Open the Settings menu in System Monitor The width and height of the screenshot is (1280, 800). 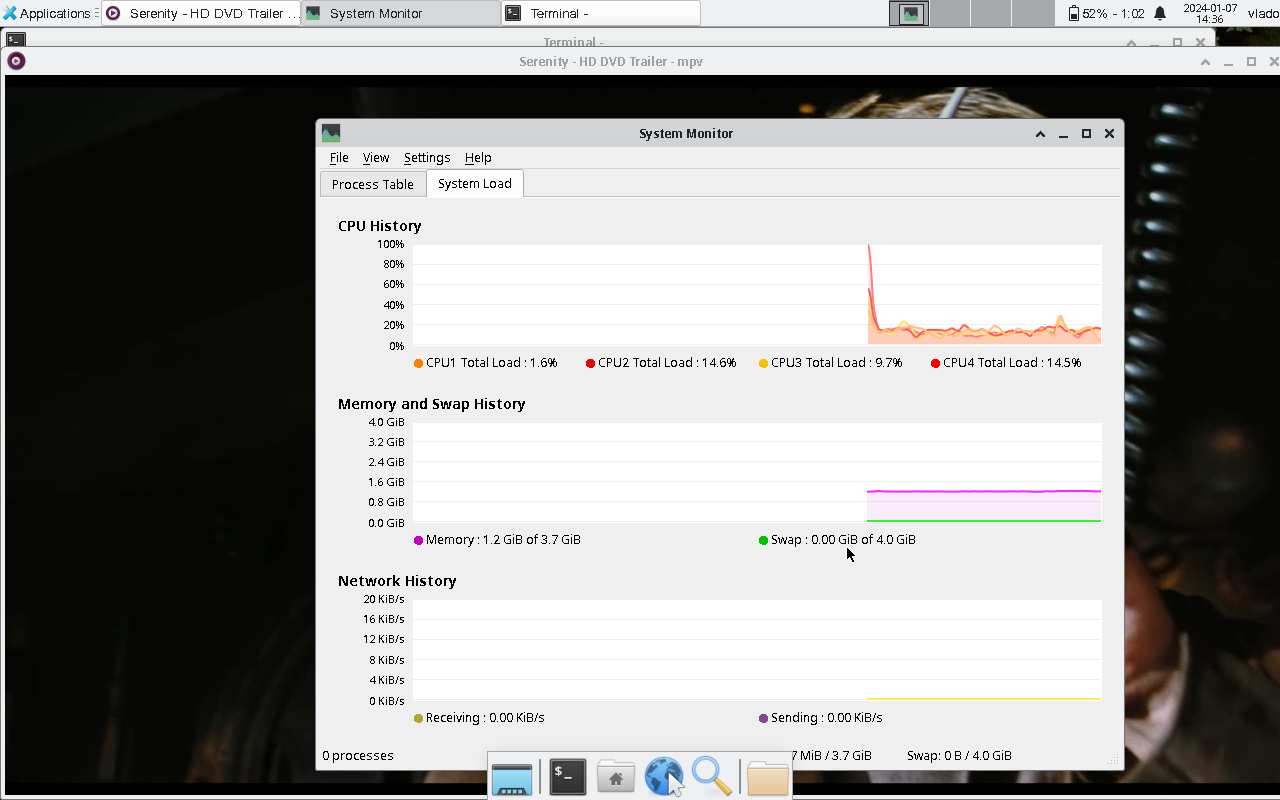point(427,158)
